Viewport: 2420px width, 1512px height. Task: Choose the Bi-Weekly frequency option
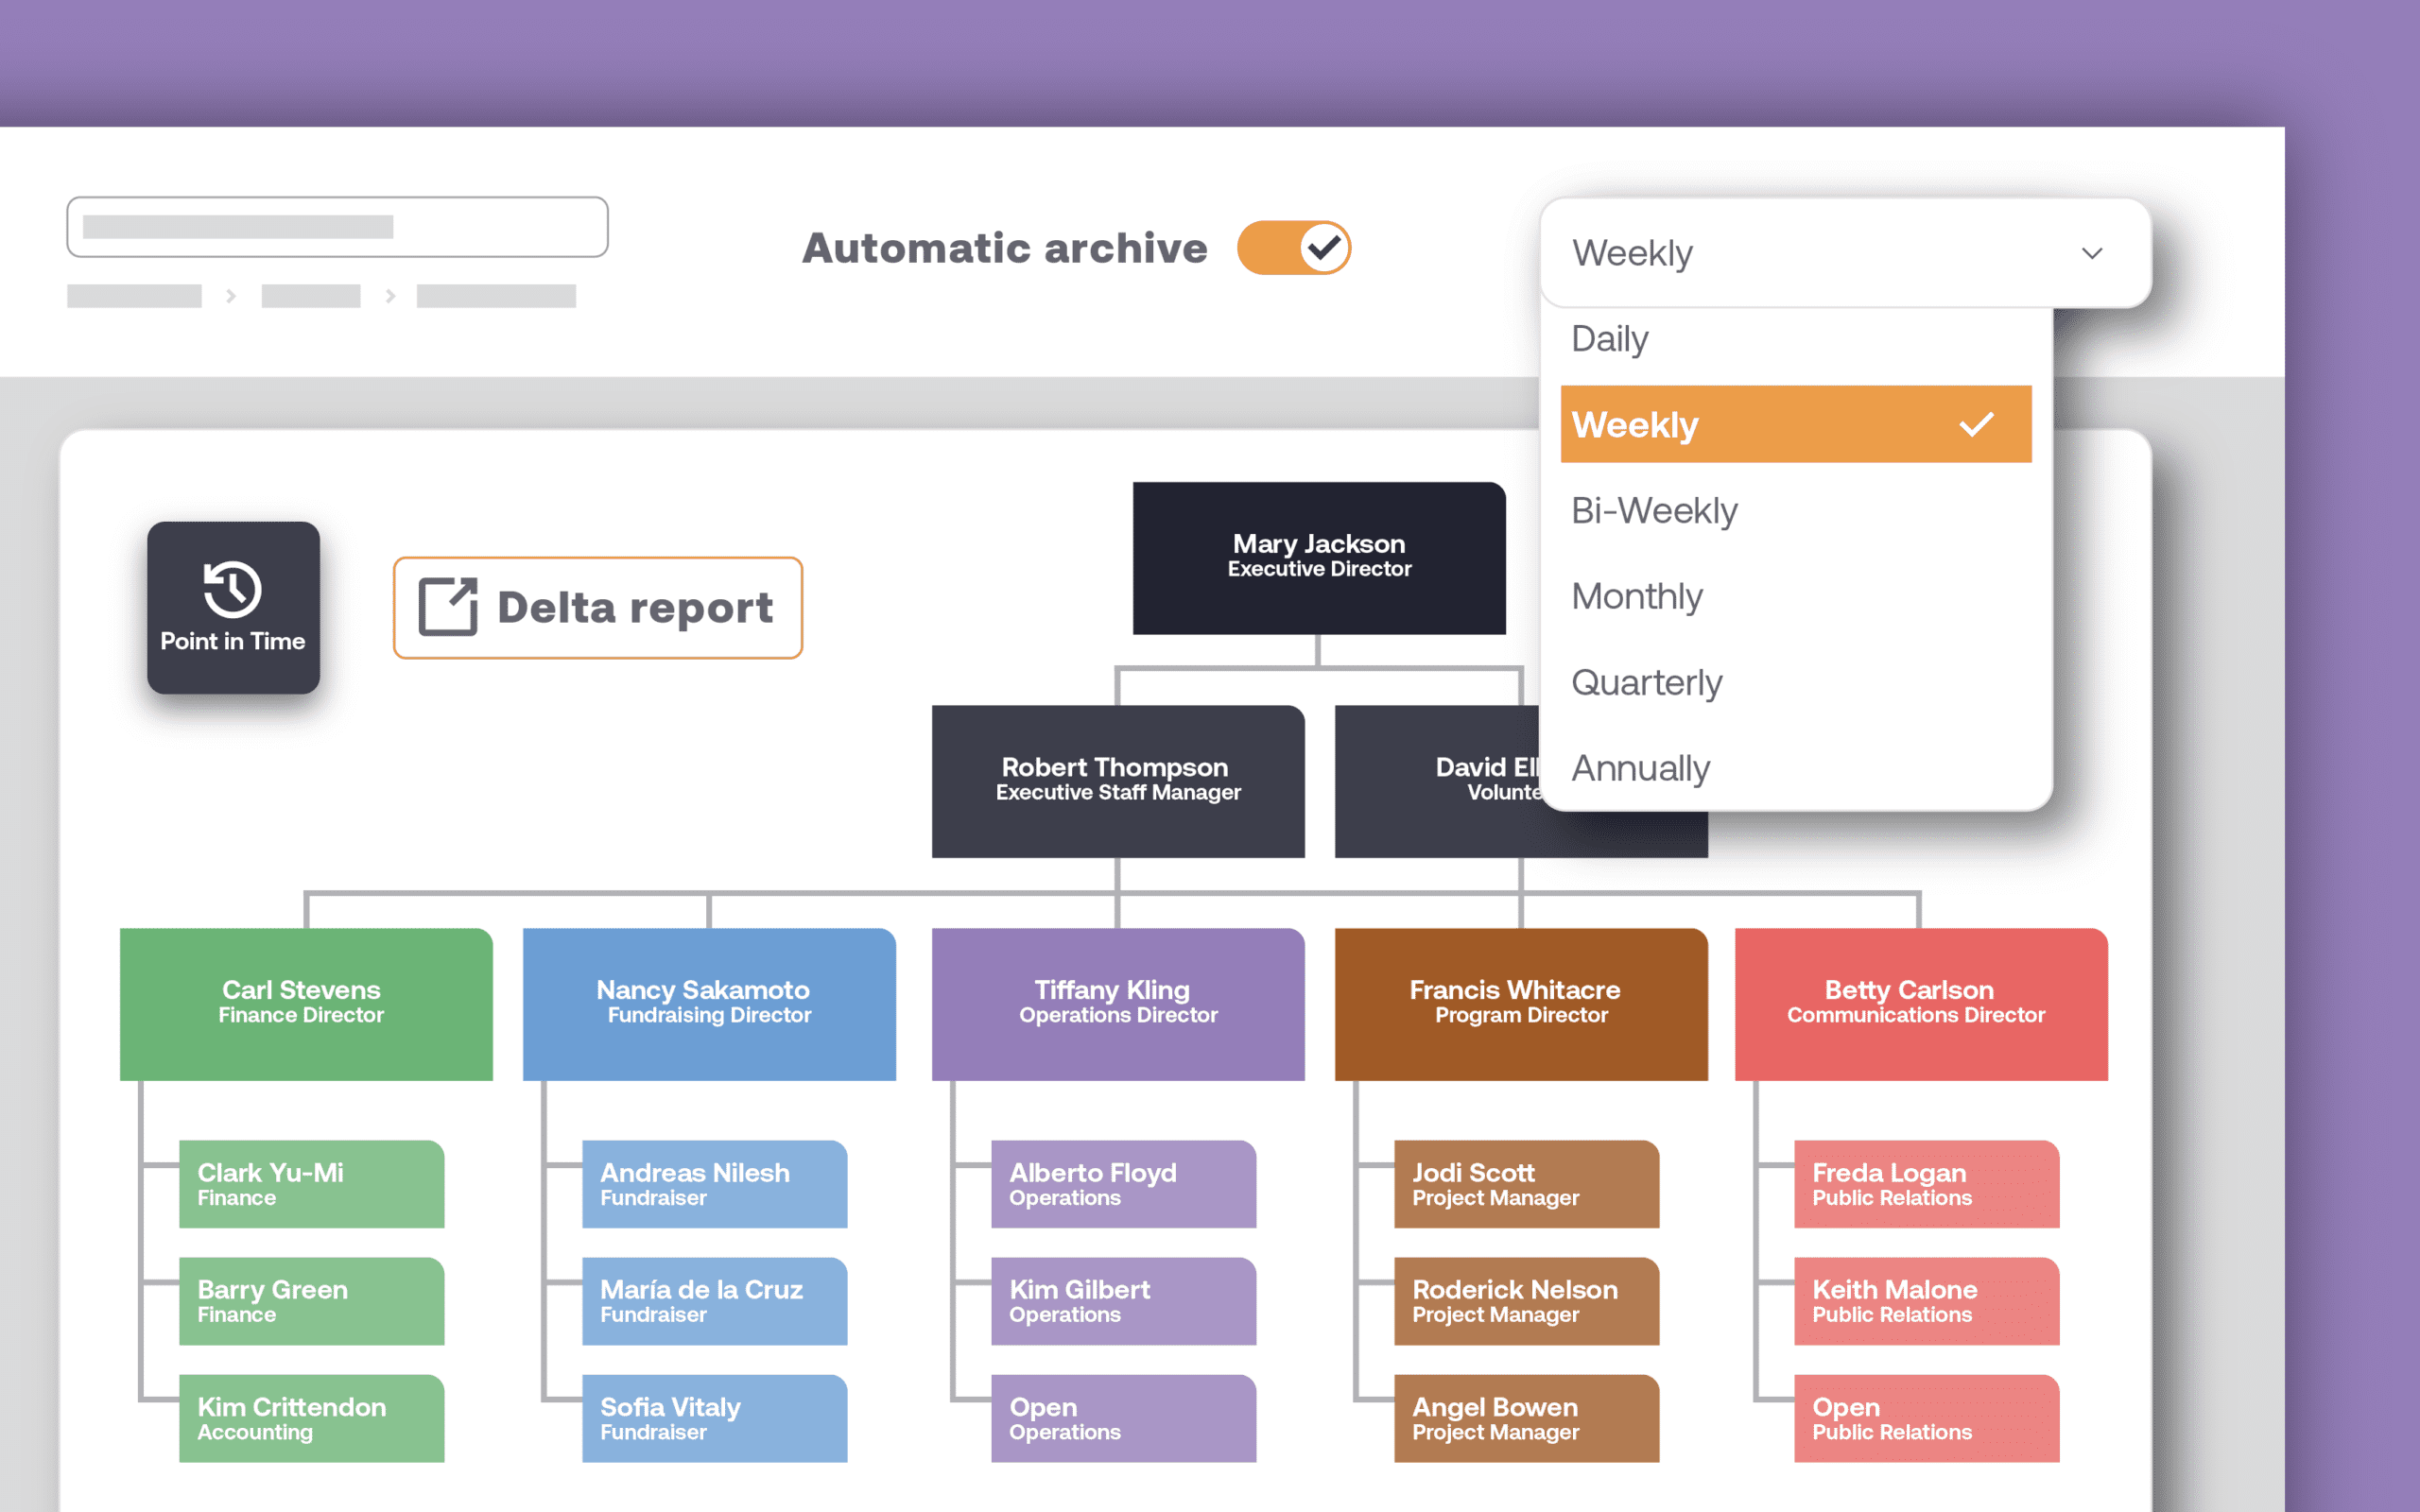point(1654,511)
